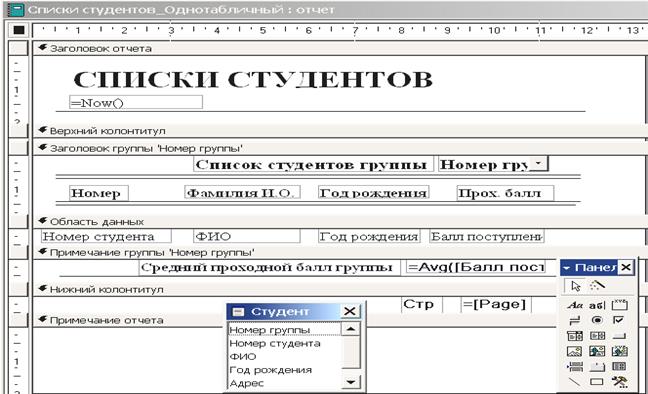Click the Номер студента data field
Viewport: 648px width, 394px height.
(x=106, y=236)
